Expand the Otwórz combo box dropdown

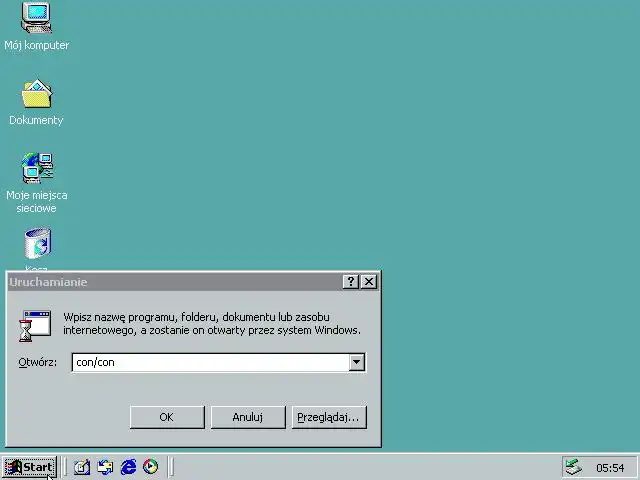356,362
